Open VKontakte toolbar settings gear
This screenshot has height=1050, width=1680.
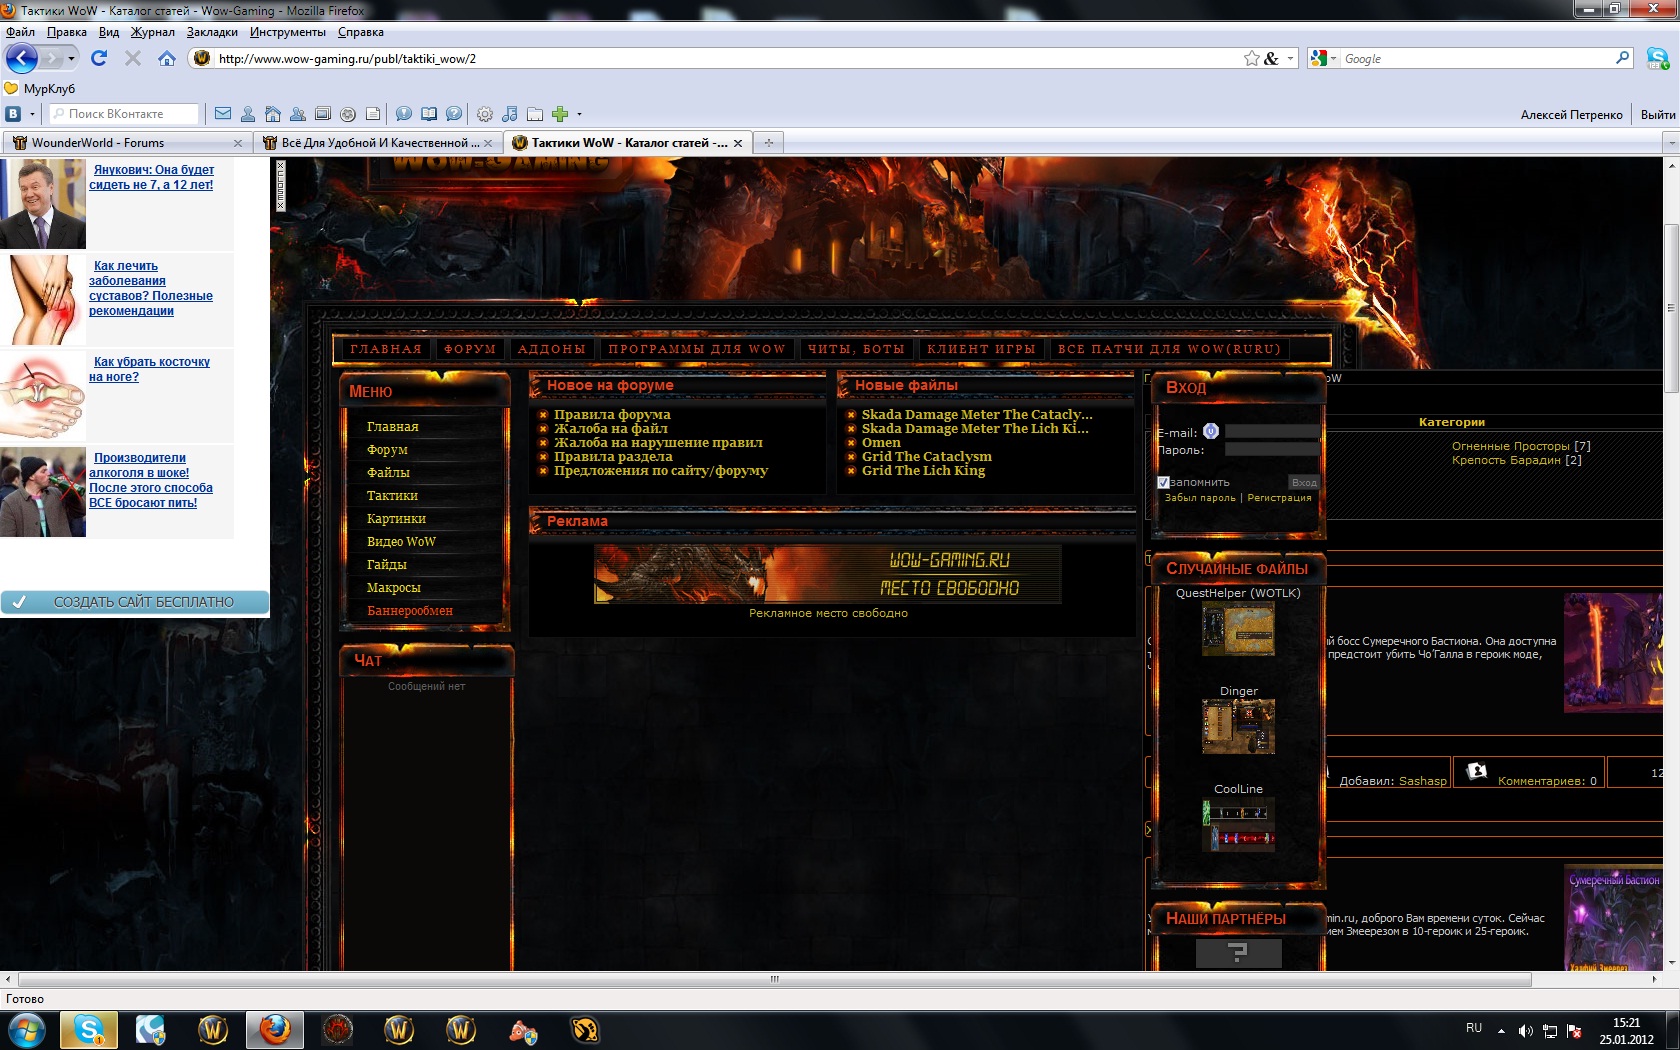tap(485, 114)
